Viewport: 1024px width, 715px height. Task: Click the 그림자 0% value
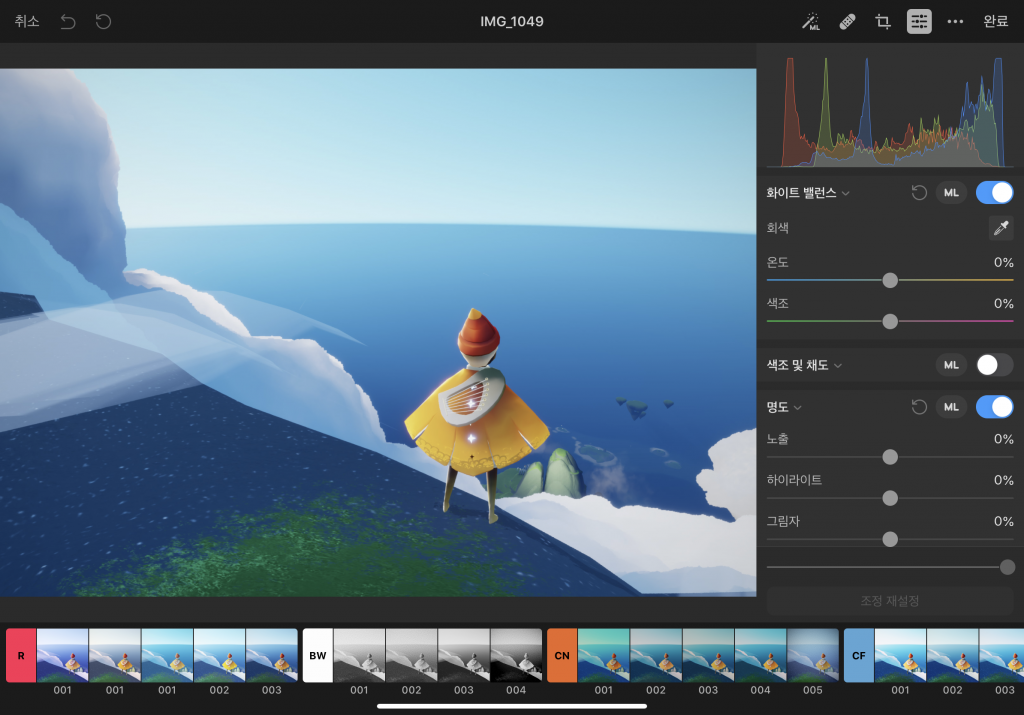1004,522
